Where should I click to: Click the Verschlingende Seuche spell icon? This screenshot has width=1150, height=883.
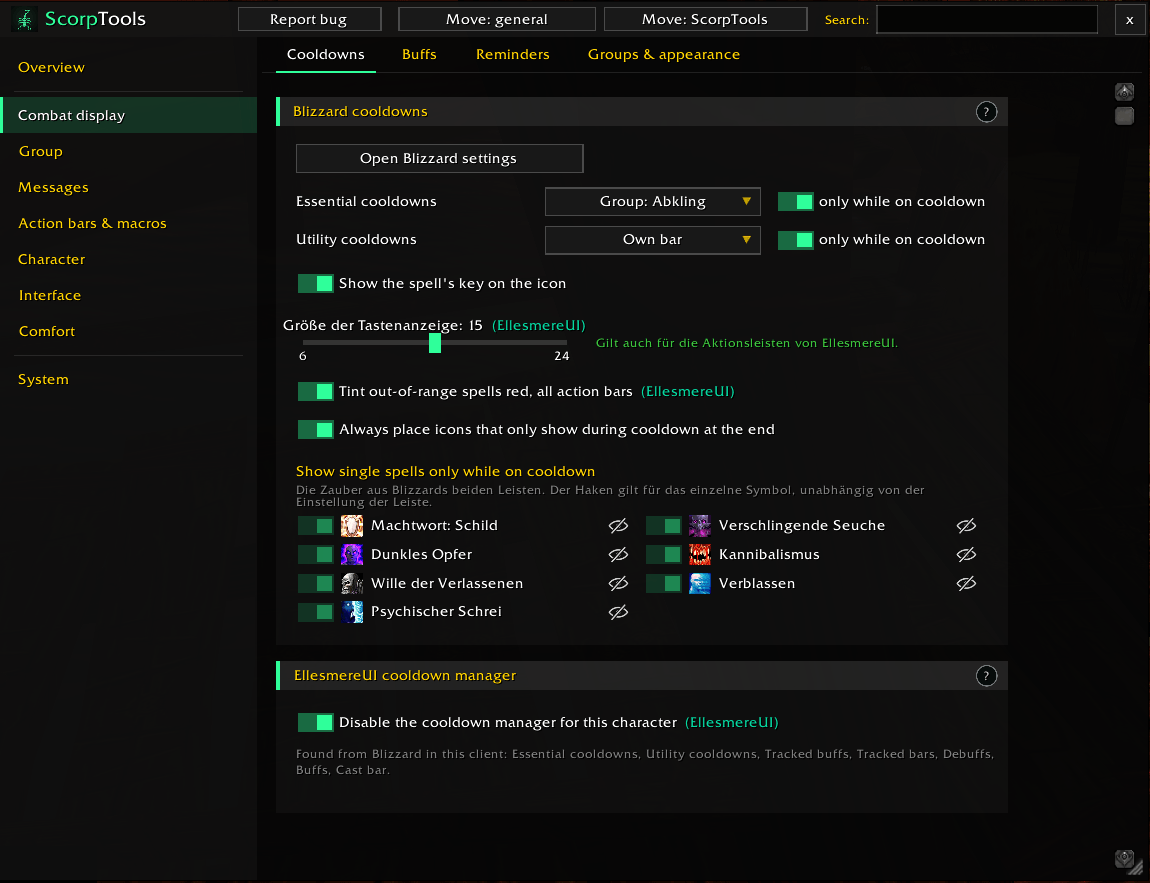point(700,526)
